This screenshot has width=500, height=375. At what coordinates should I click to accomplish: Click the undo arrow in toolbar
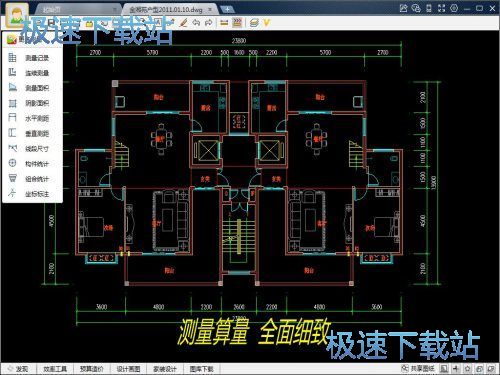(196, 23)
